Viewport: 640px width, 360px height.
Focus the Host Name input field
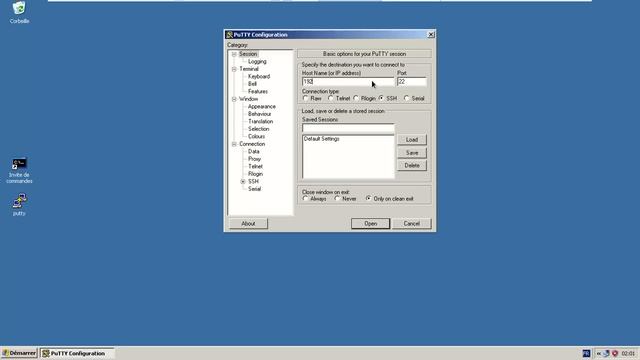click(x=348, y=82)
